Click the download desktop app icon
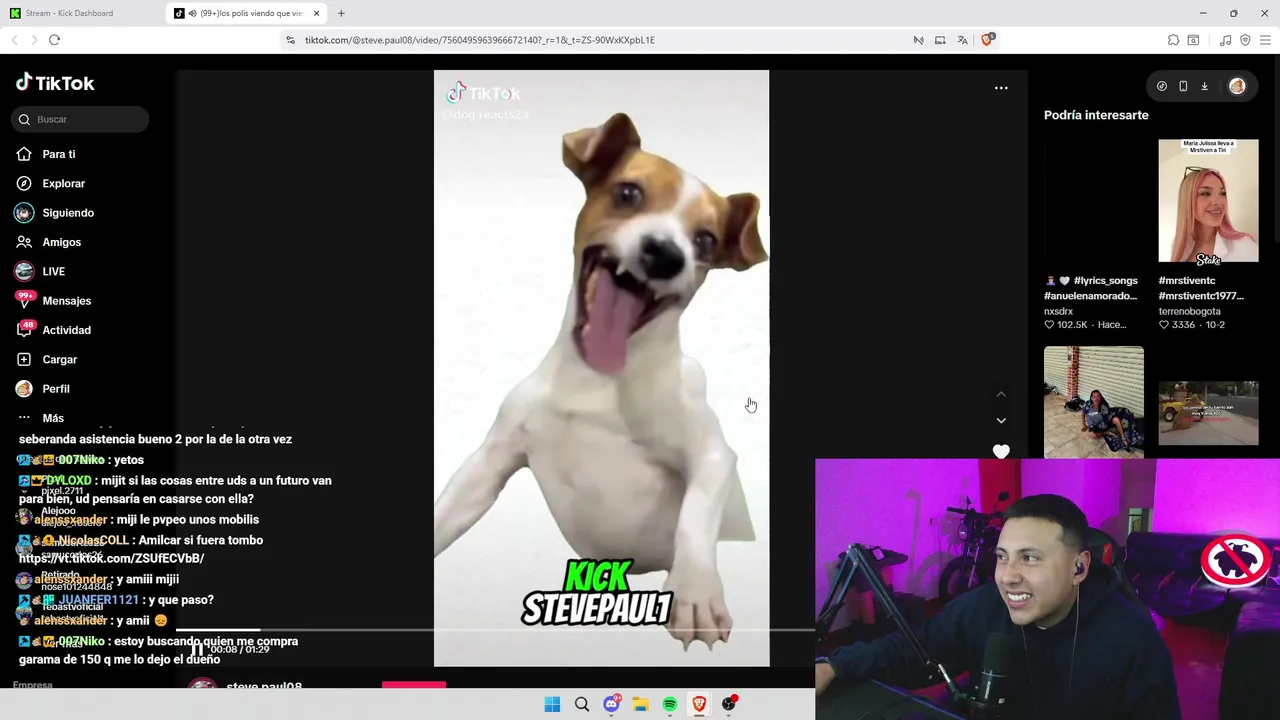This screenshot has width=1280, height=720. coord(1204,86)
